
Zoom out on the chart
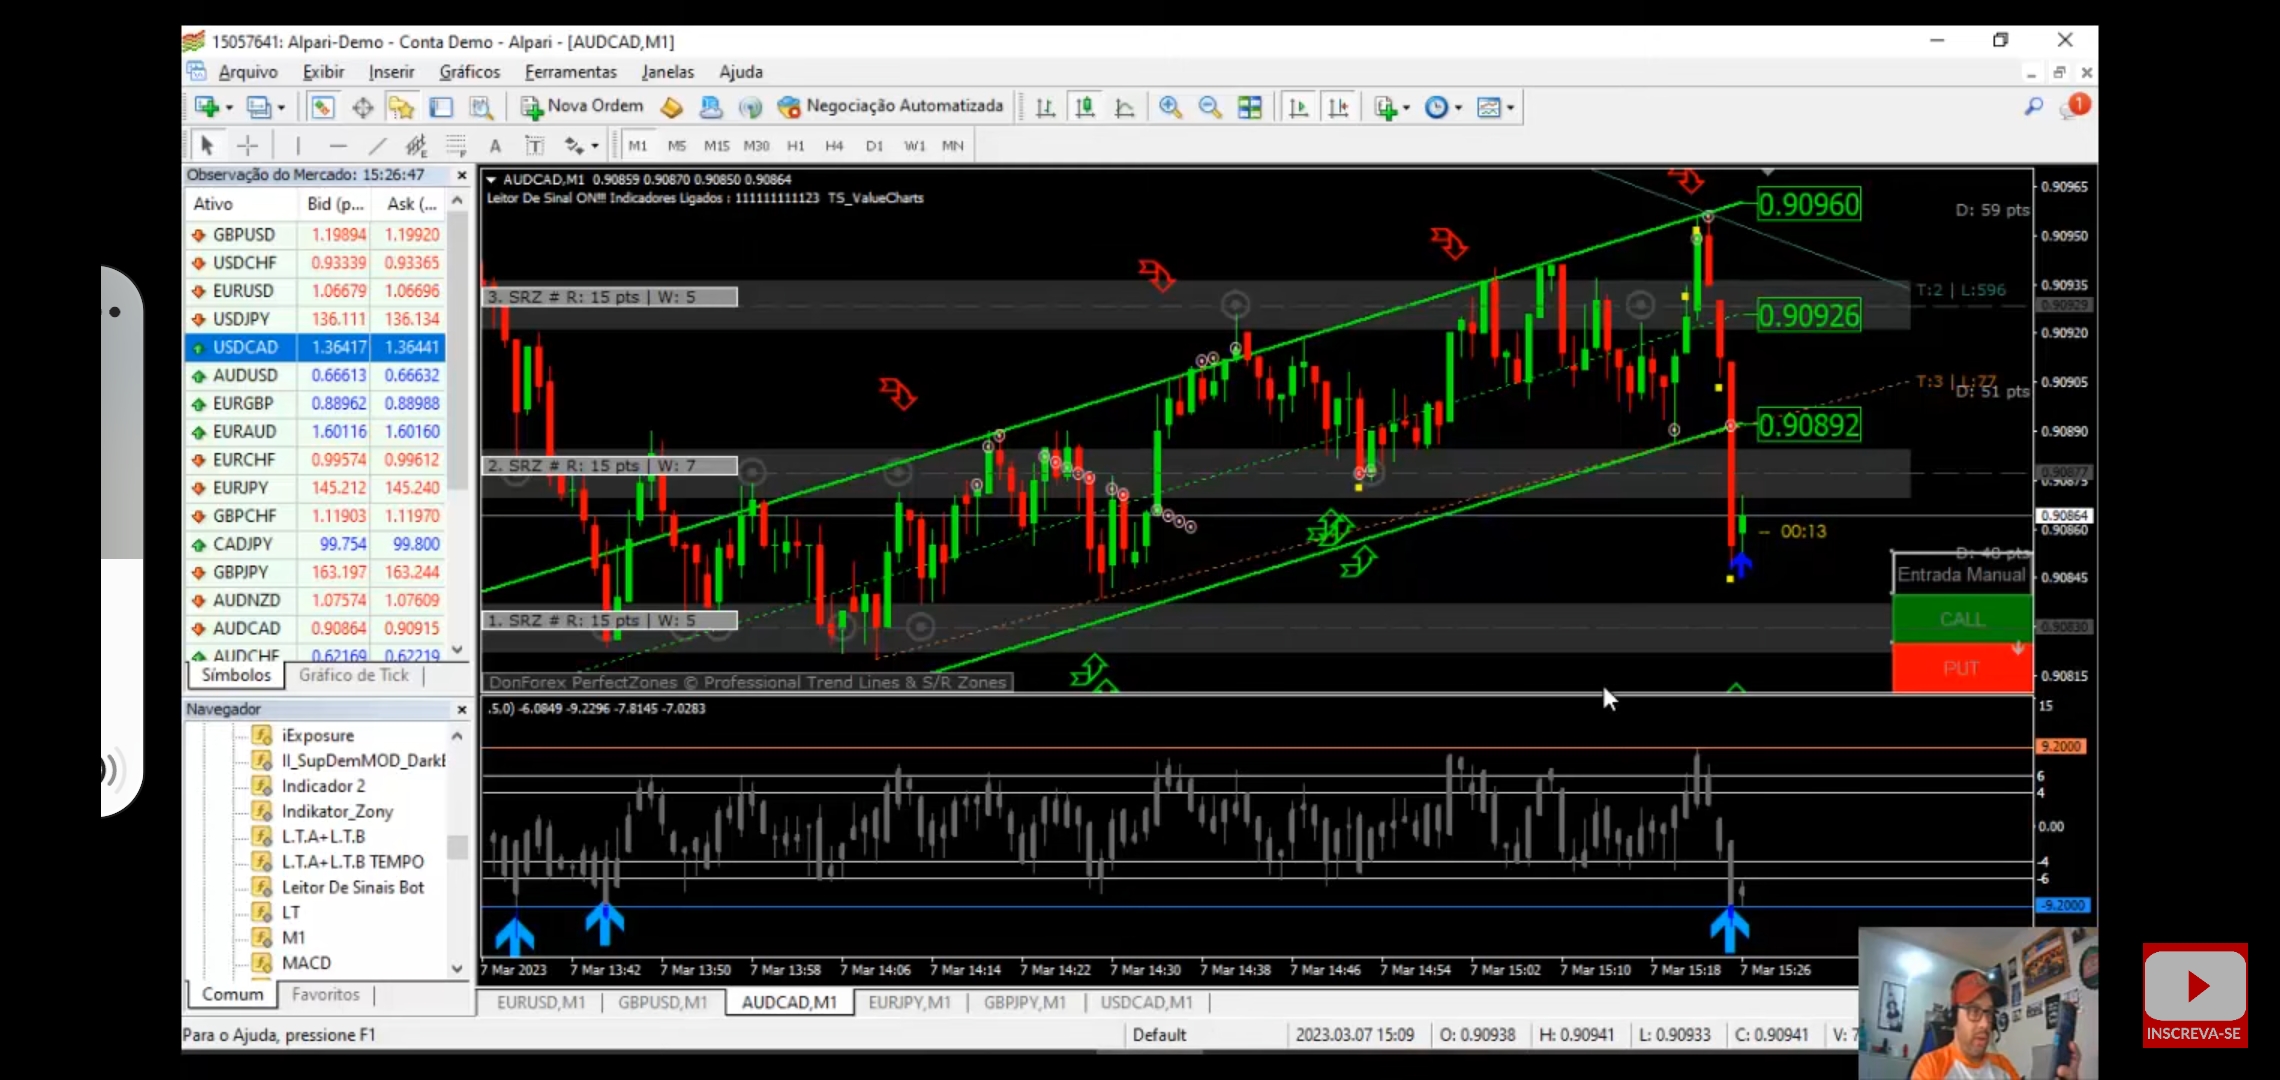click(1210, 107)
